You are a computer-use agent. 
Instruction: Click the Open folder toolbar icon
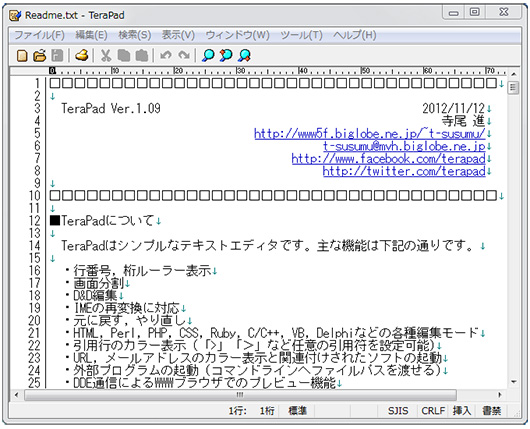[40, 55]
